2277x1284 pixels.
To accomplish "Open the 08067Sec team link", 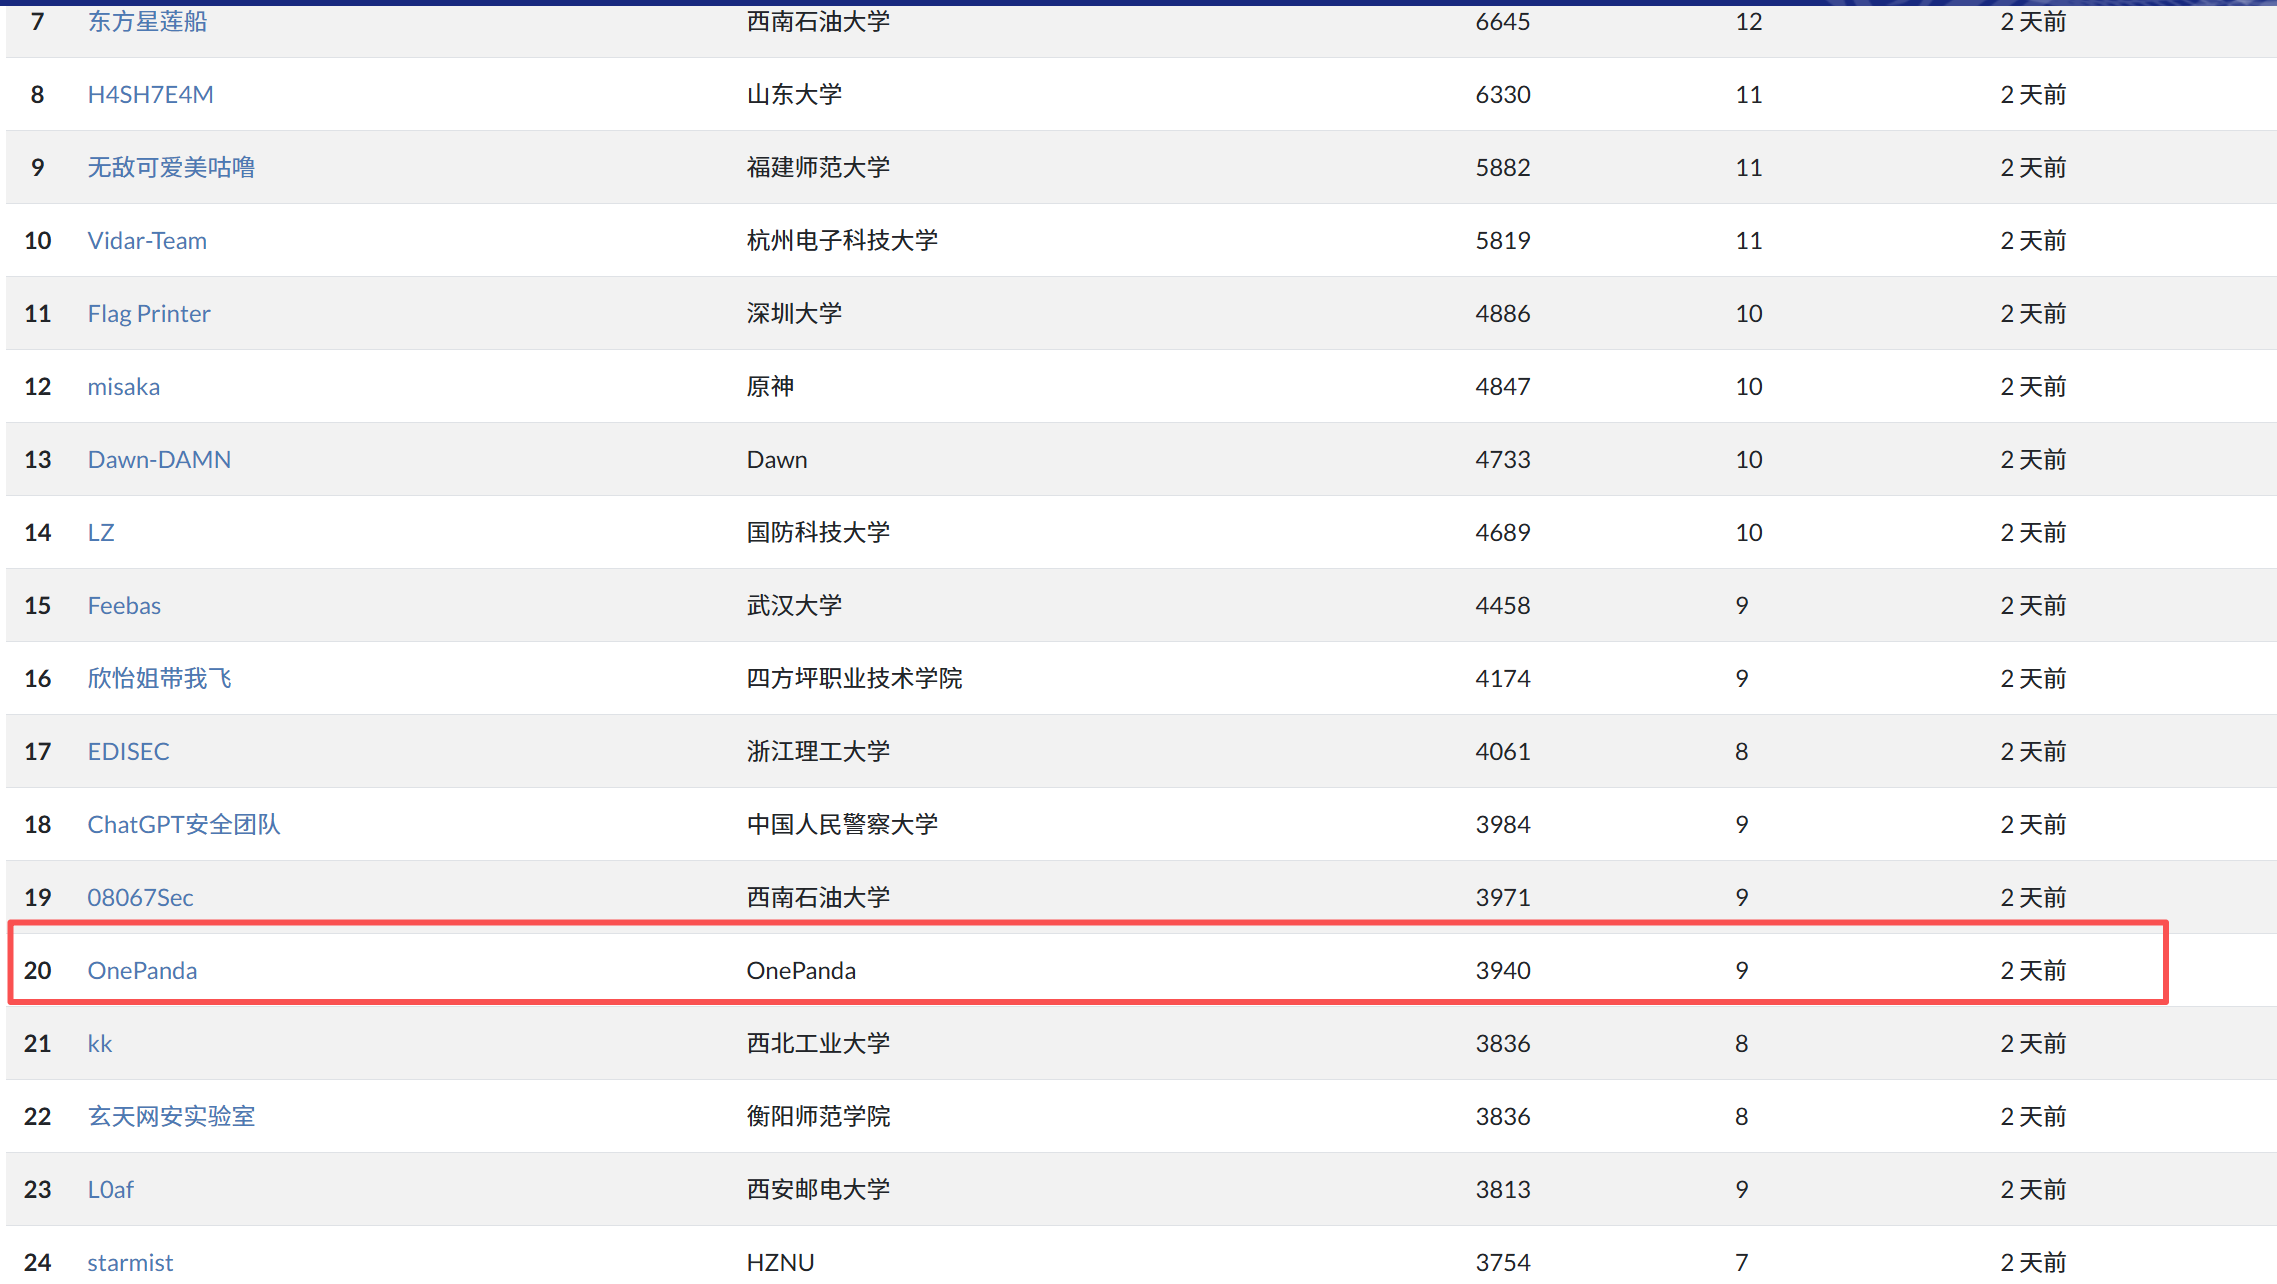I will (140, 898).
